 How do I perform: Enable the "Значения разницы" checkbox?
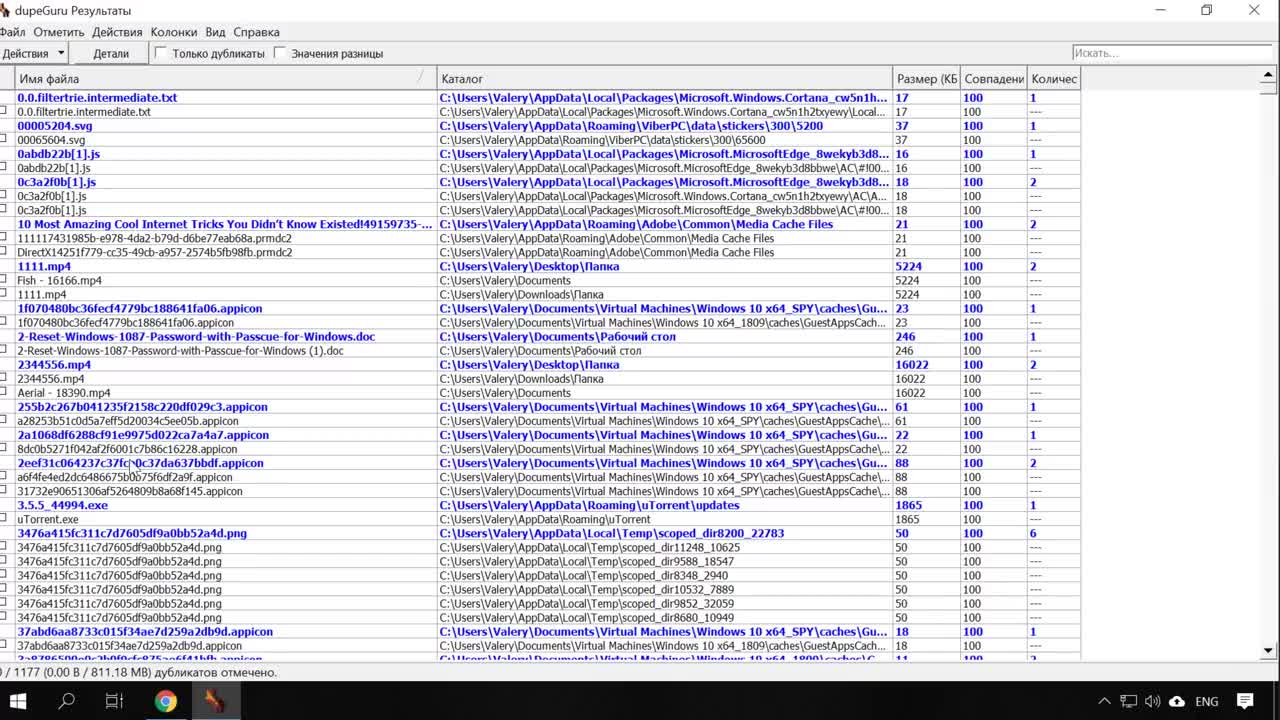[280, 53]
